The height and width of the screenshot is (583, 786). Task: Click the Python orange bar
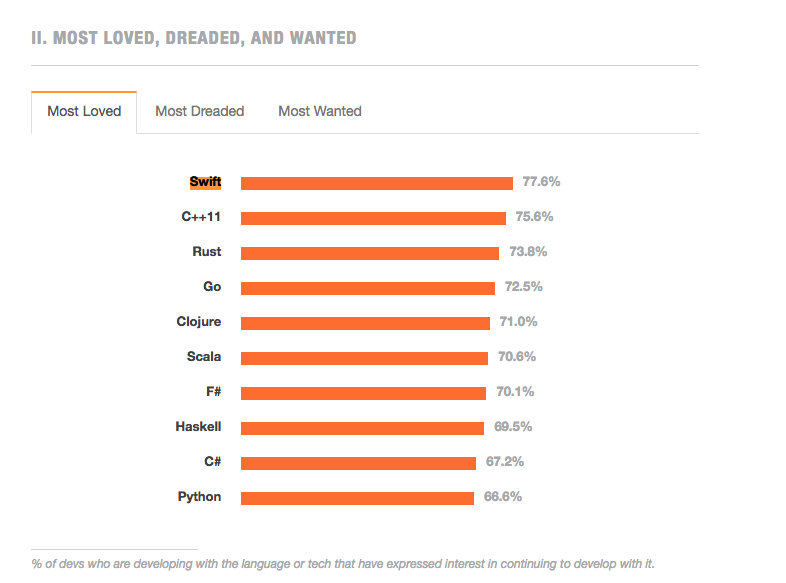(x=357, y=498)
